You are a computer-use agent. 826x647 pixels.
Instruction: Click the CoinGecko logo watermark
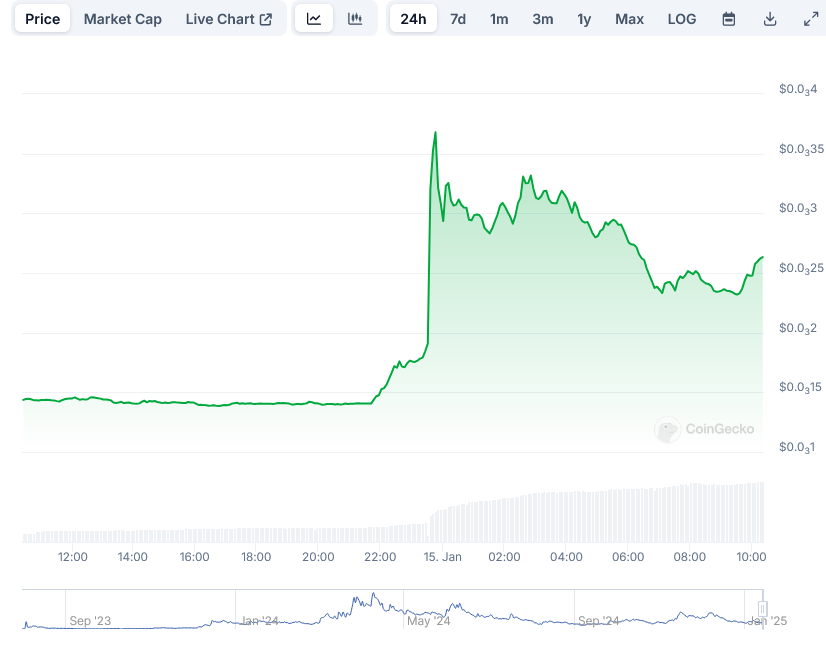[705, 429]
